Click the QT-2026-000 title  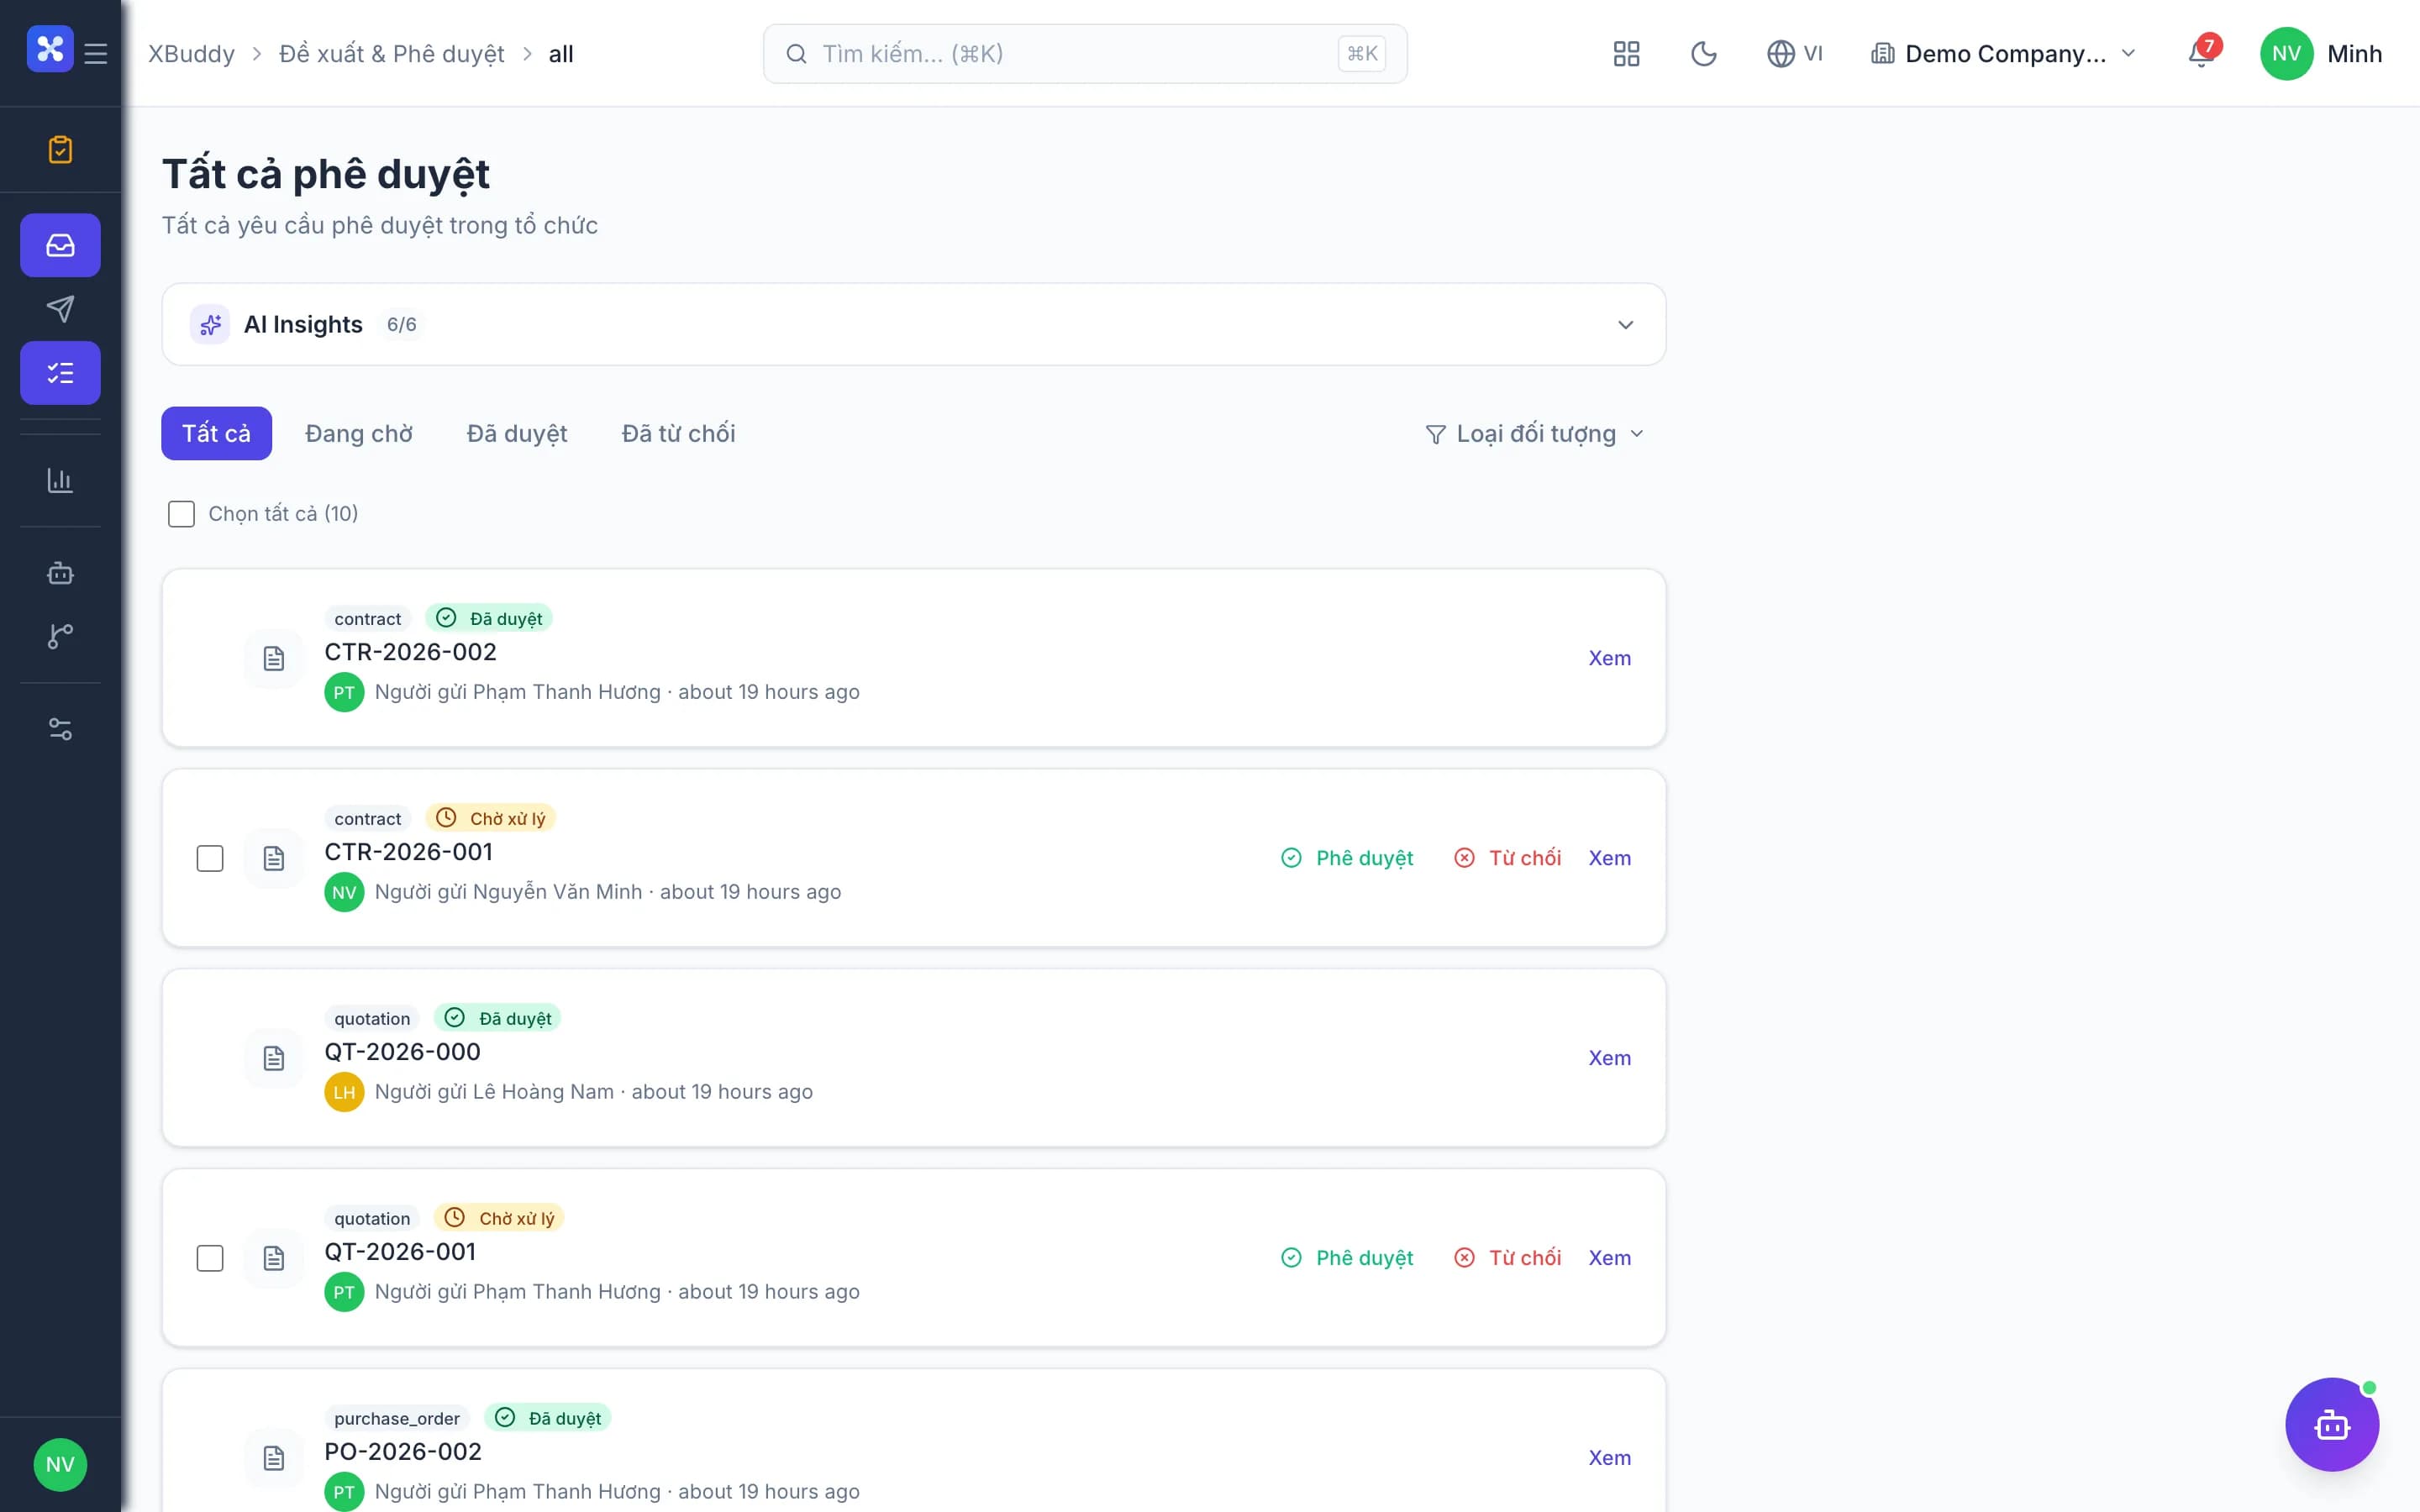(402, 1052)
